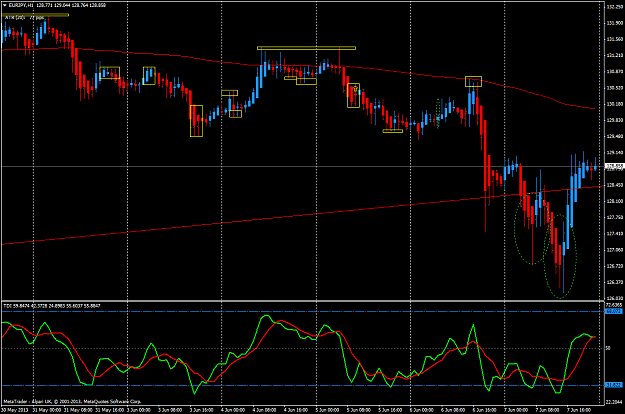Click the lower blue TDI level value tag
Screen dimensions: 625x414
coord(614,385)
